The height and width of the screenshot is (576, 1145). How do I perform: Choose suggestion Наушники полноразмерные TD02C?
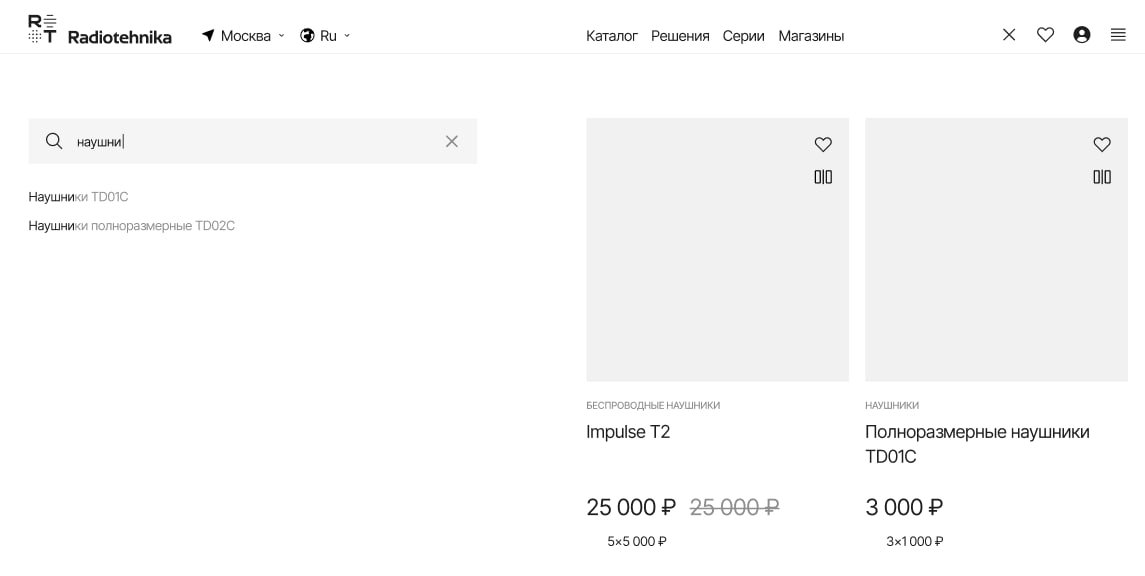(132, 226)
